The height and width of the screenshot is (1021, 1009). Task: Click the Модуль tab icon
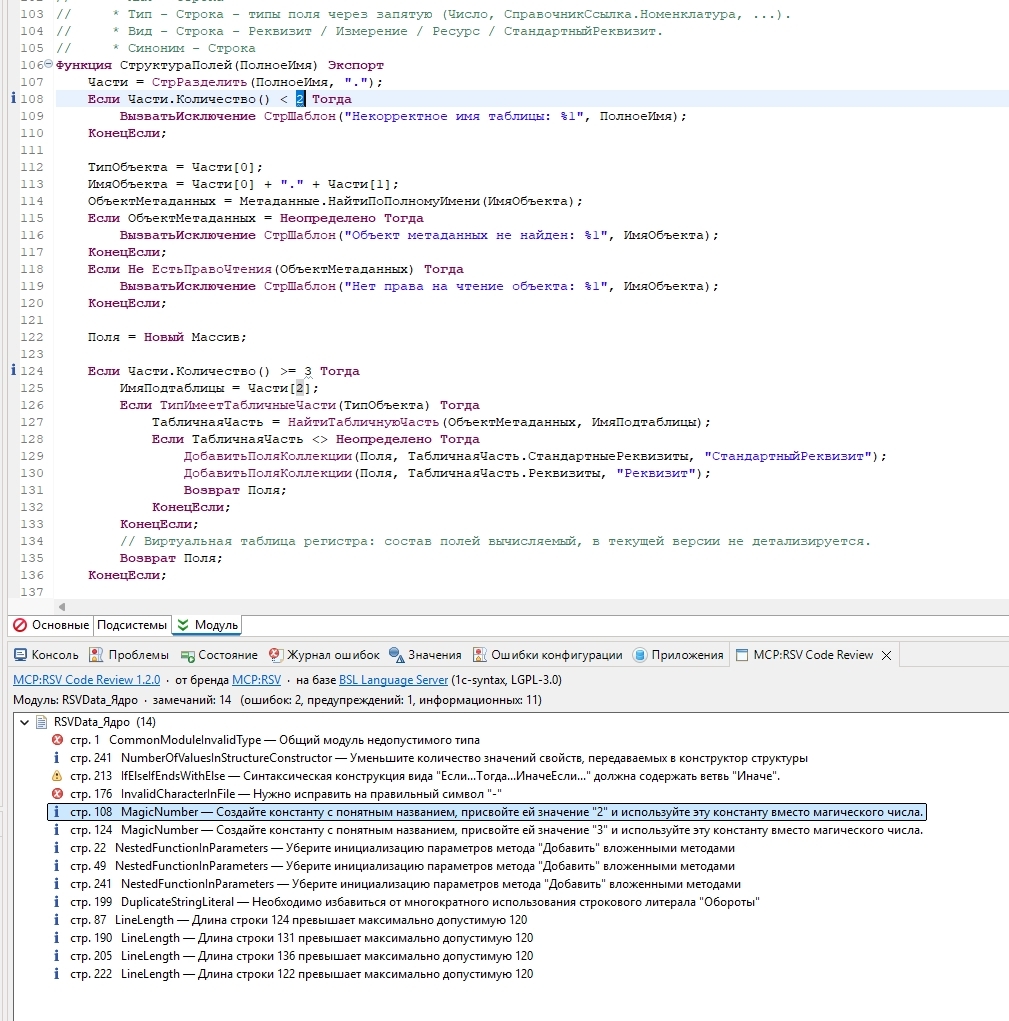[x=183, y=625]
